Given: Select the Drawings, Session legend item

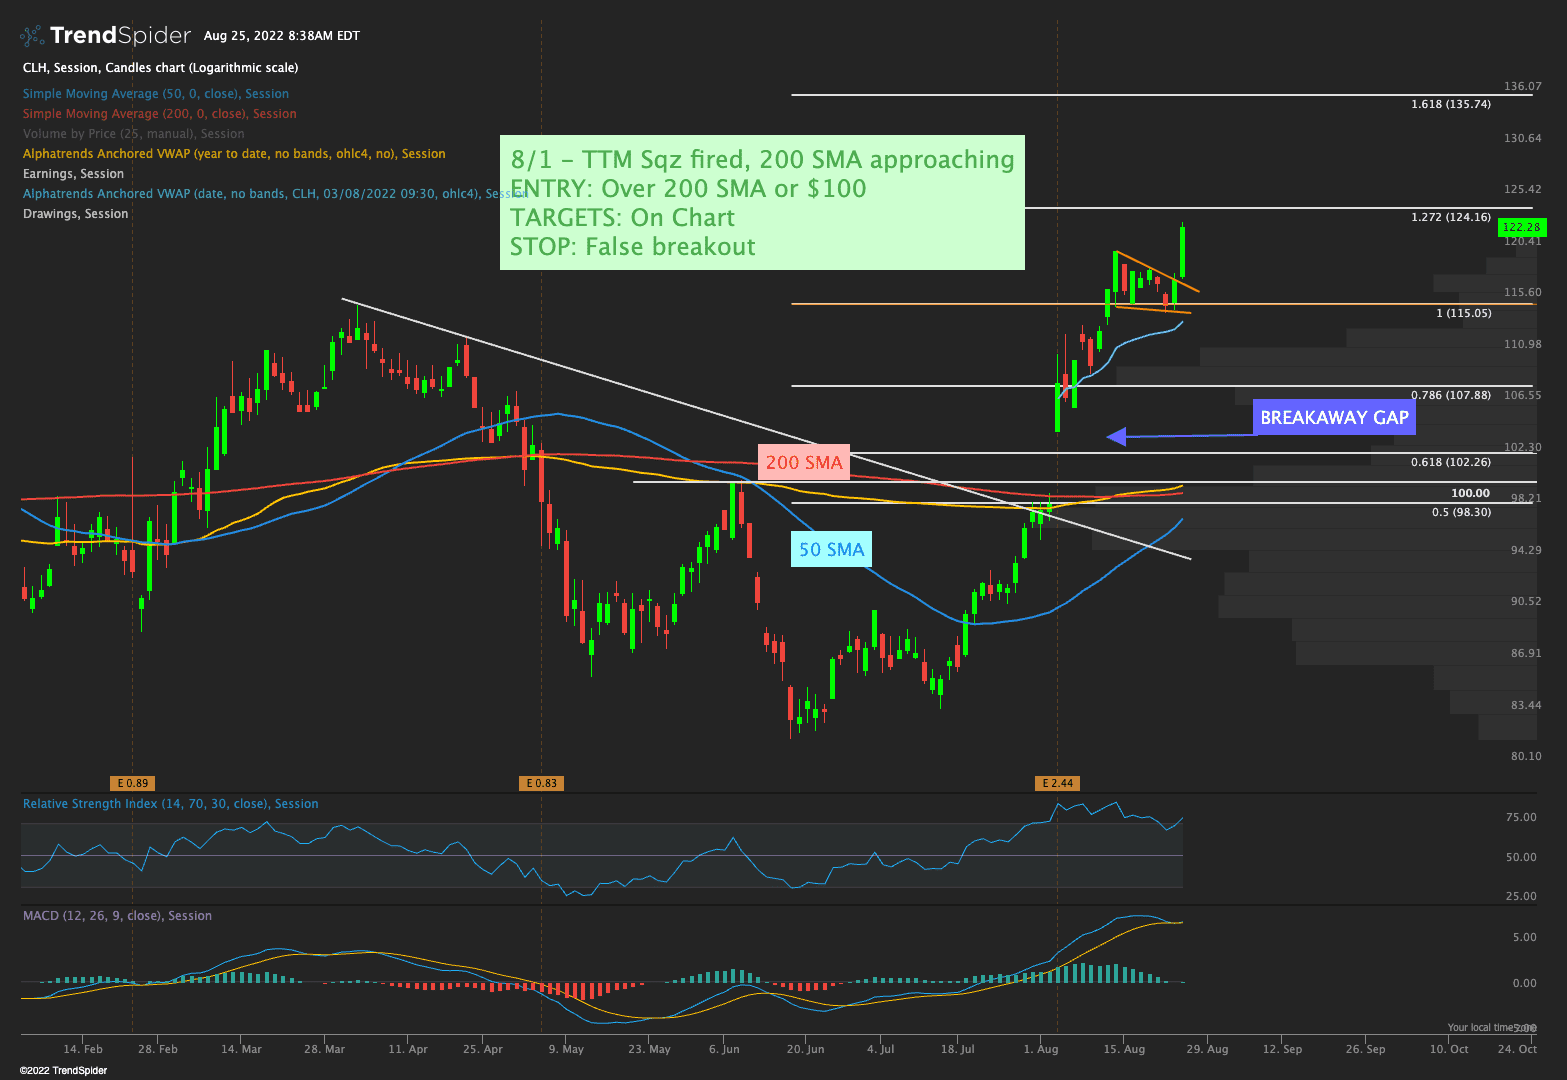Looking at the screenshot, I should (x=75, y=214).
